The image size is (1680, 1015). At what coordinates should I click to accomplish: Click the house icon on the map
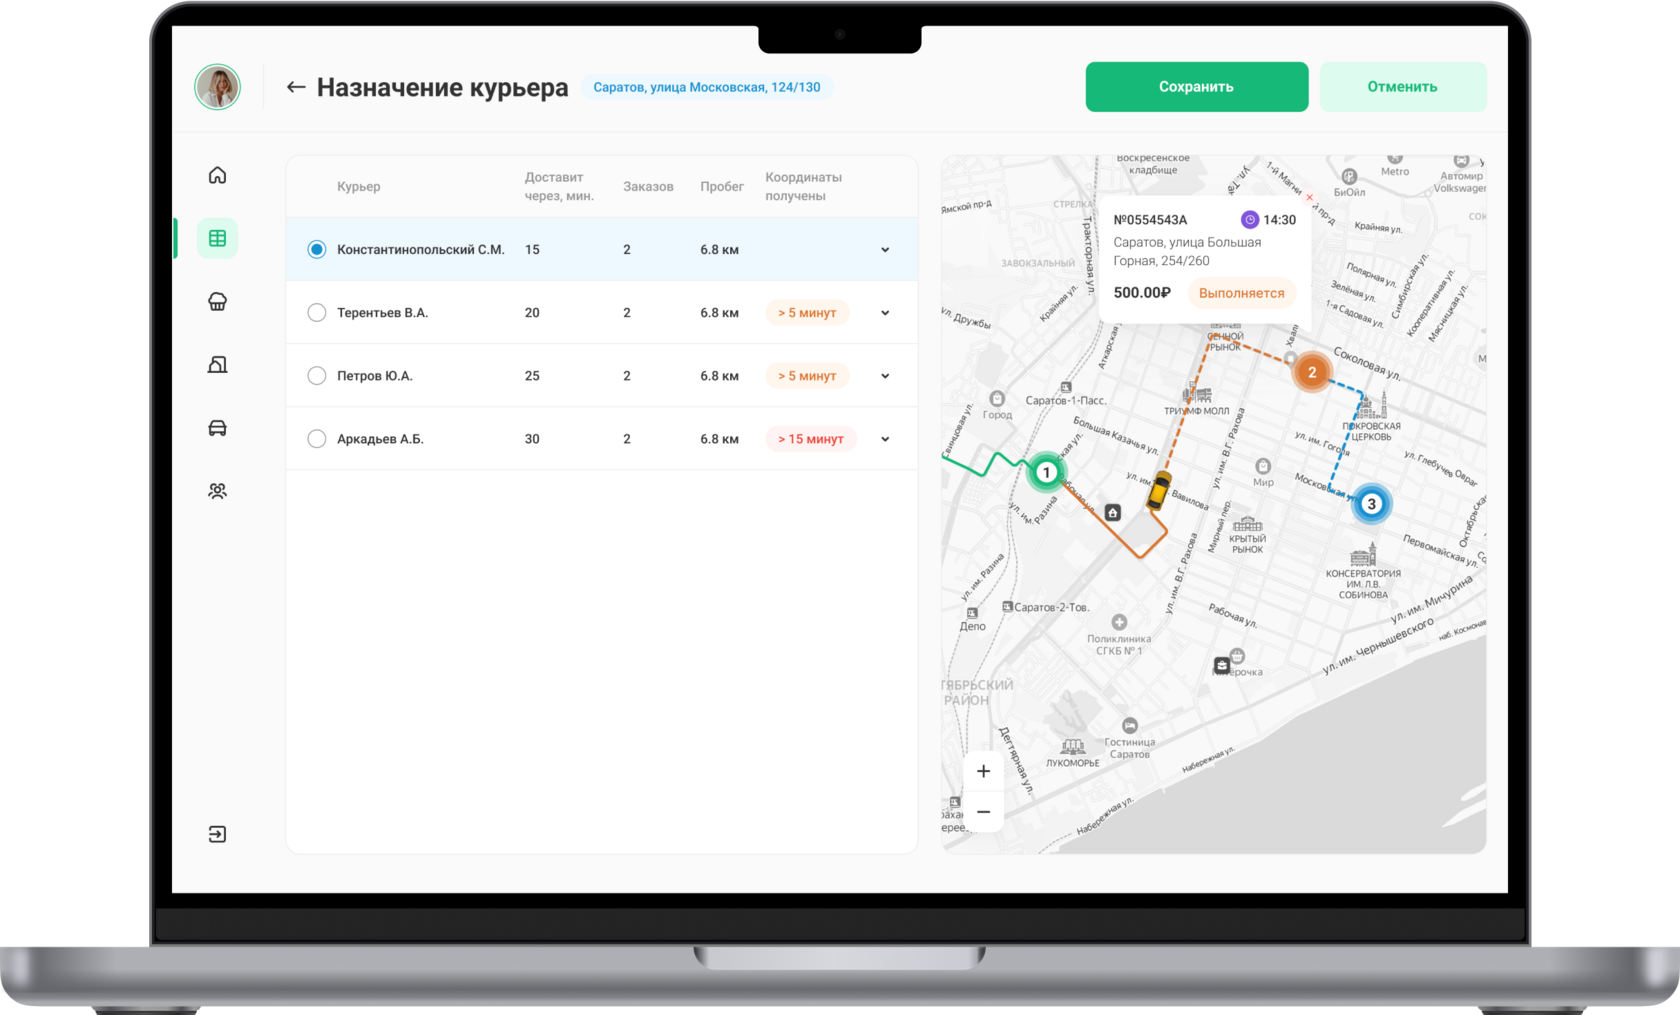click(x=1113, y=512)
